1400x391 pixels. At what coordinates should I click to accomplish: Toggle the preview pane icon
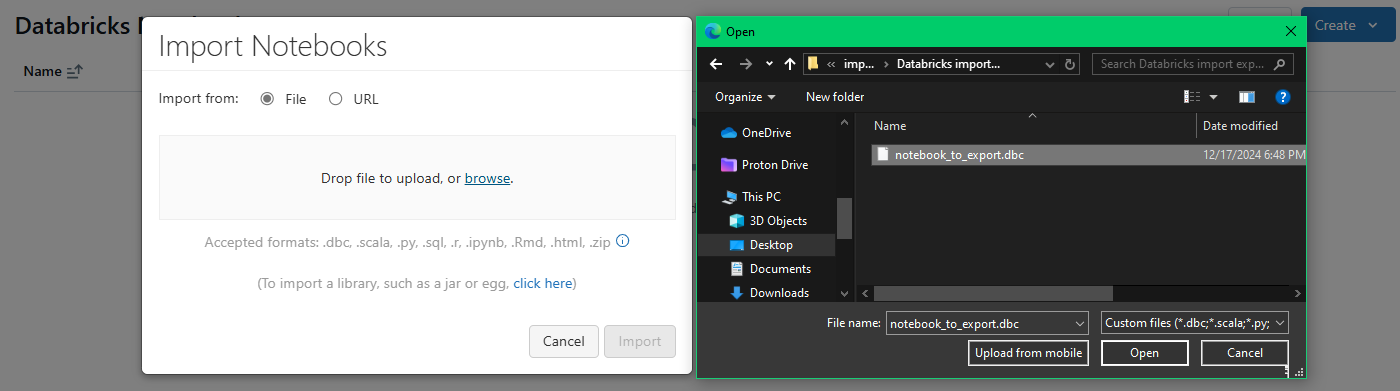click(x=1246, y=97)
